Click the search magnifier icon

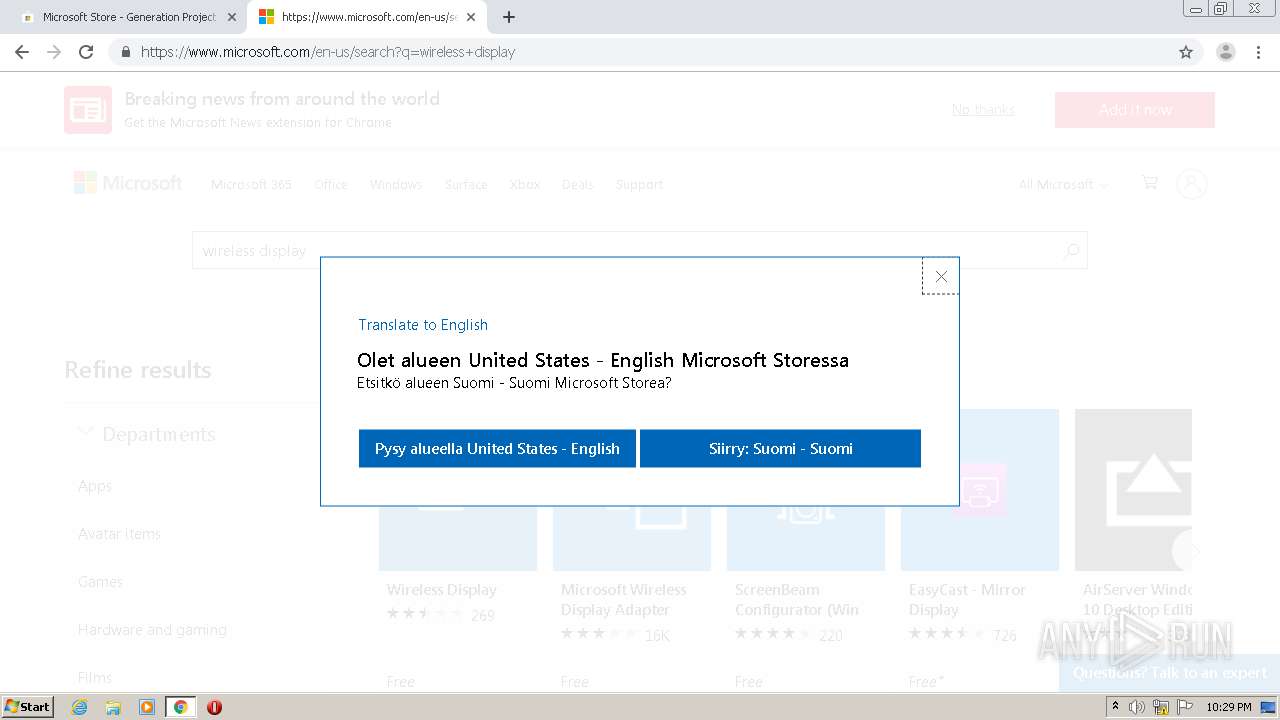pos(1071,251)
